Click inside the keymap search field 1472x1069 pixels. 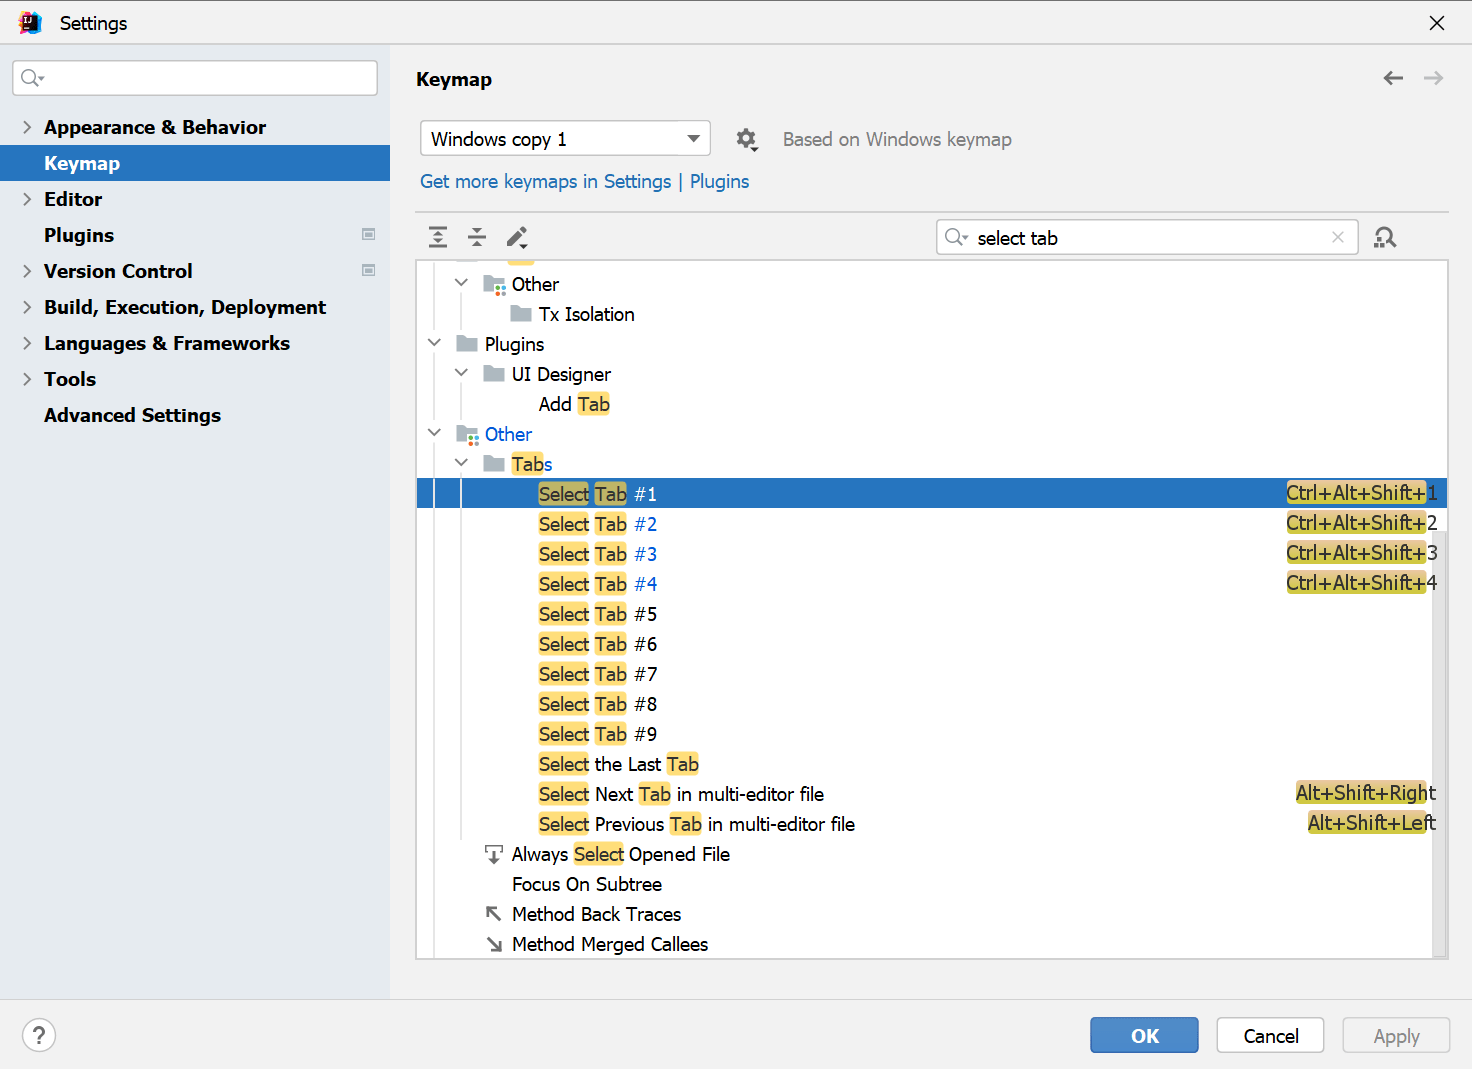pyautogui.click(x=1140, y=237)
